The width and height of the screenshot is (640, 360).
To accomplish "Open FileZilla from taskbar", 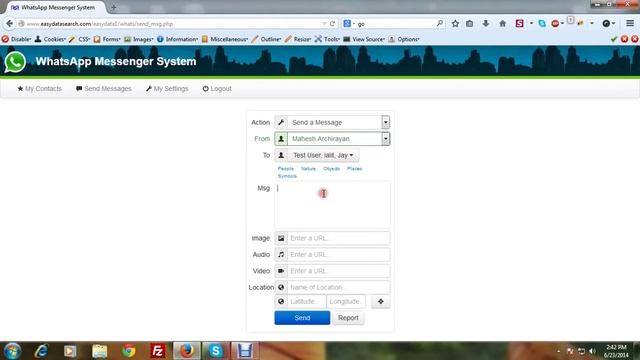I will pos(158,351).
